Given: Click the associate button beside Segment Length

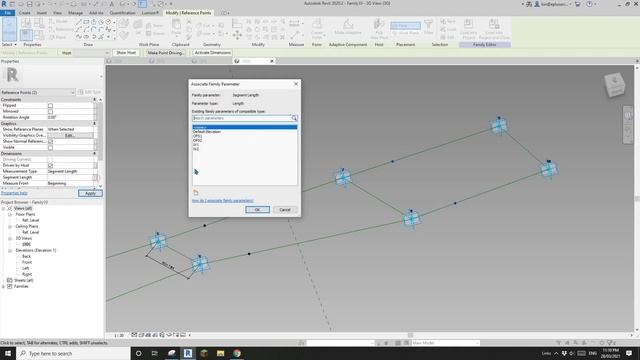Looking at the screenshot, I should coord(96,178).
